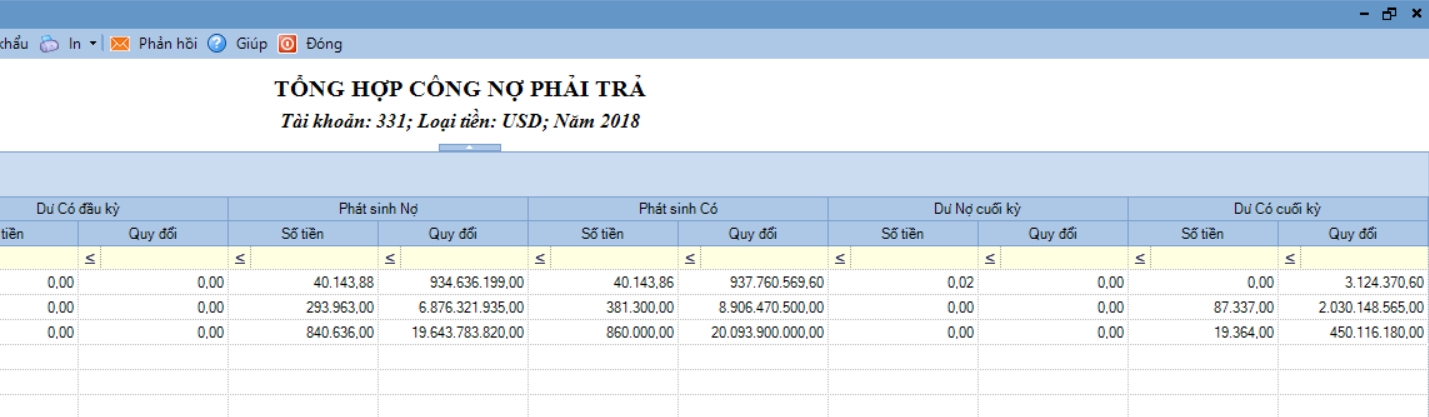Click the printer icon for In

point(49,44)
